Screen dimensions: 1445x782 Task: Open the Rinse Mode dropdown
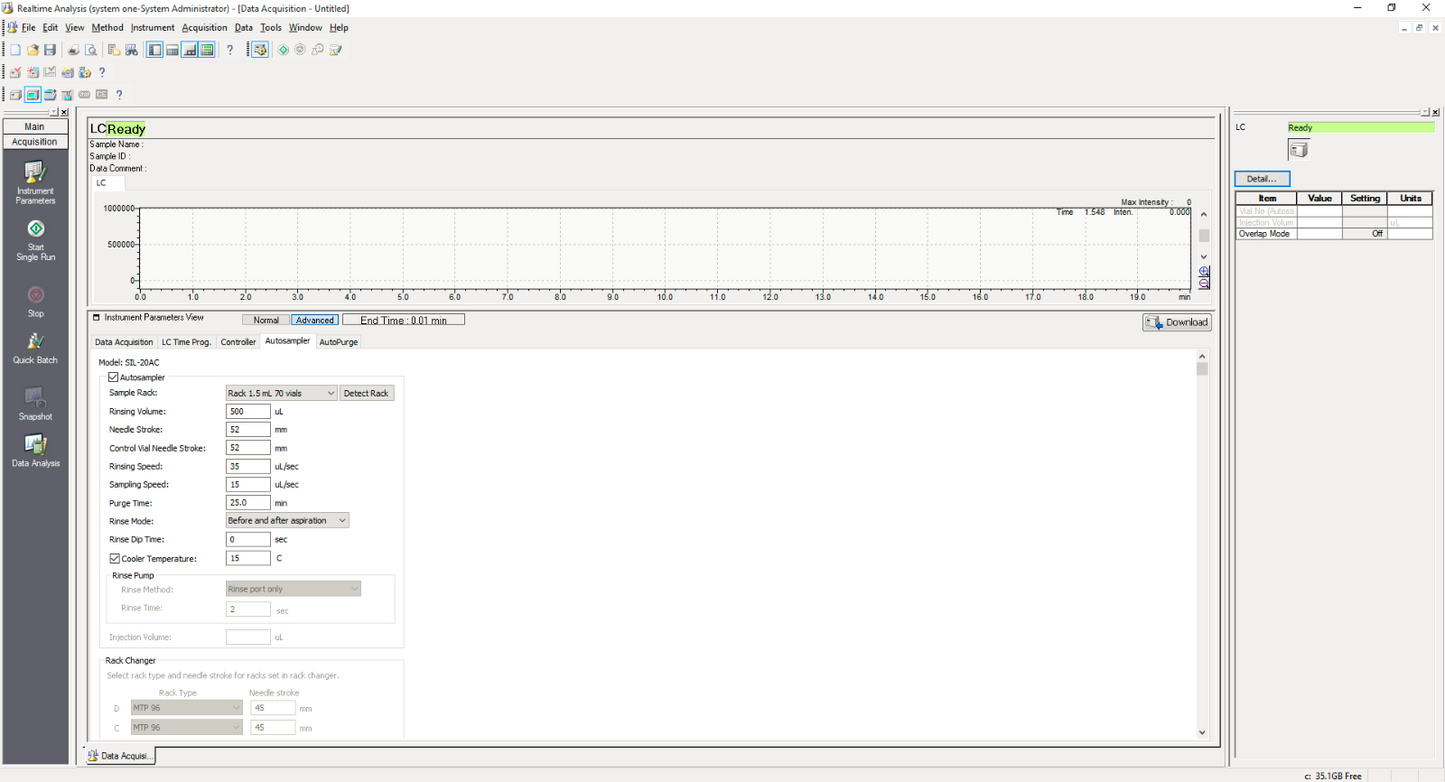pyautogui.click(x=288, y=520)
